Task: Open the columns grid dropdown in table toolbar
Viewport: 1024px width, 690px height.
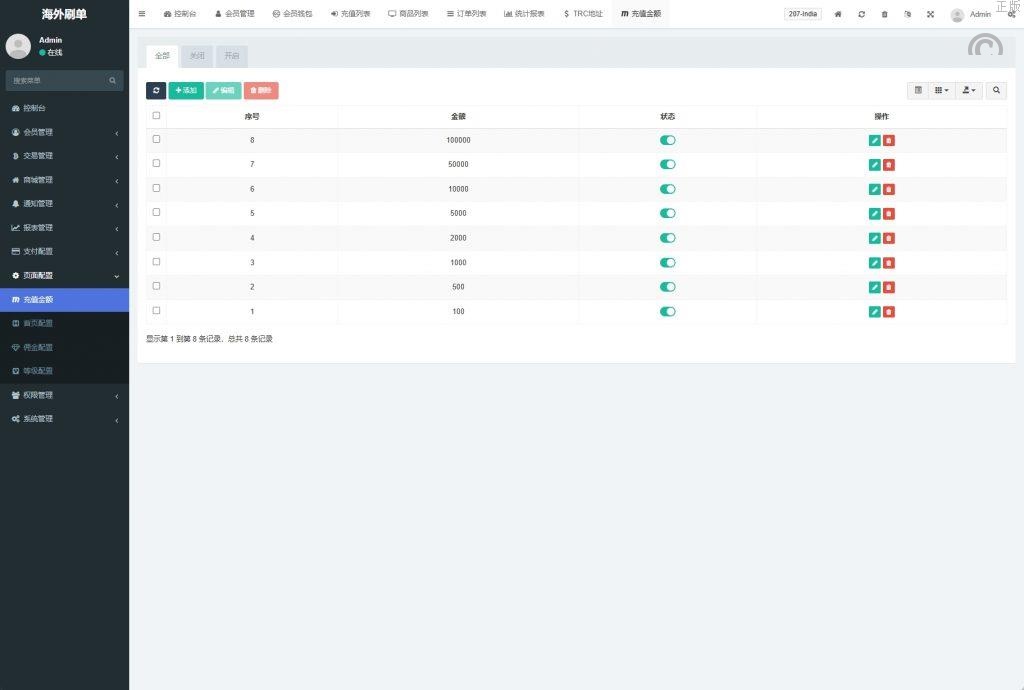Action: 942,90
